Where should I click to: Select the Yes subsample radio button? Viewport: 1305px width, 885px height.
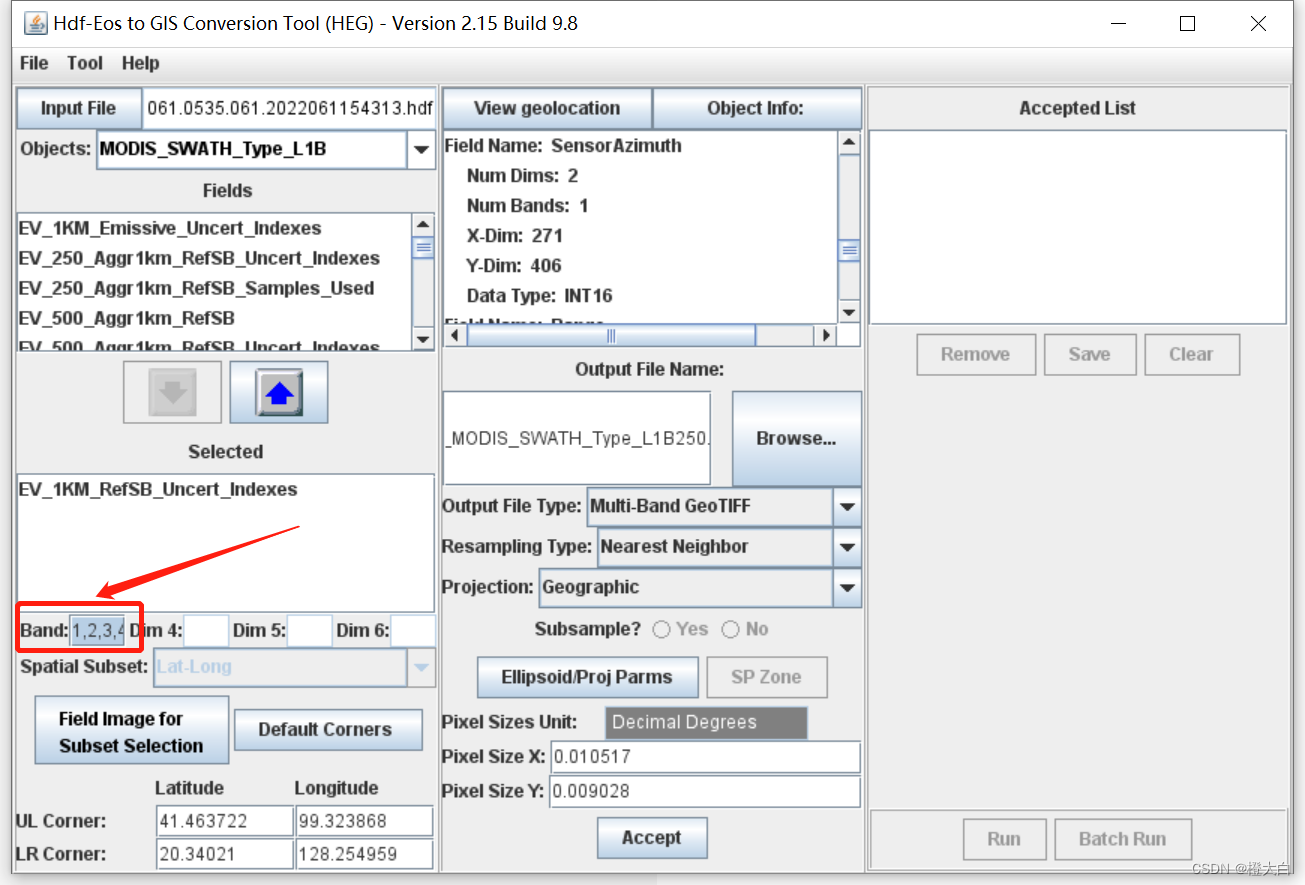point(661,629)
